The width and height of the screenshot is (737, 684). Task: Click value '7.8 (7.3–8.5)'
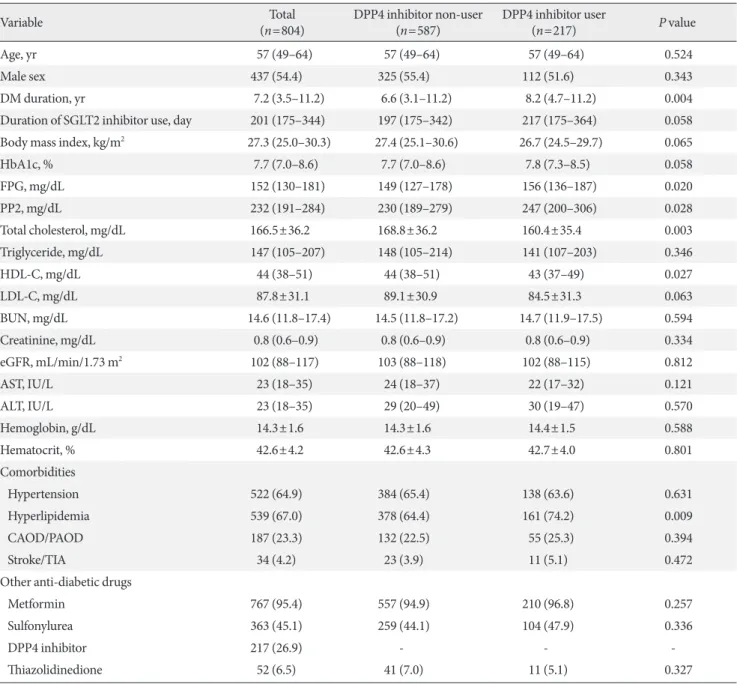pos(557,164)
